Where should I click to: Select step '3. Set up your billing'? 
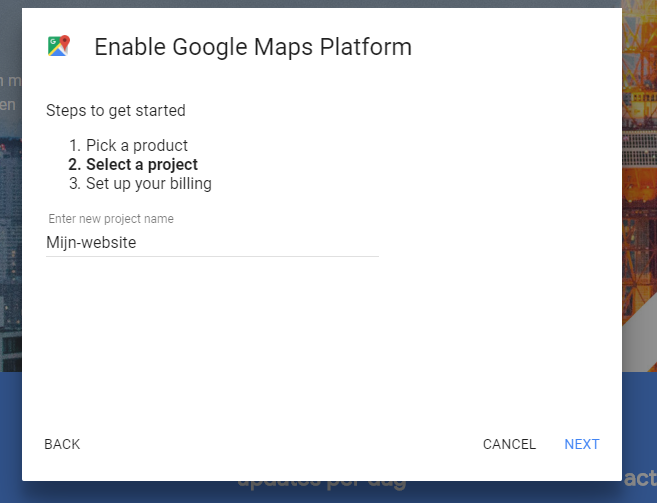(140, 184)
